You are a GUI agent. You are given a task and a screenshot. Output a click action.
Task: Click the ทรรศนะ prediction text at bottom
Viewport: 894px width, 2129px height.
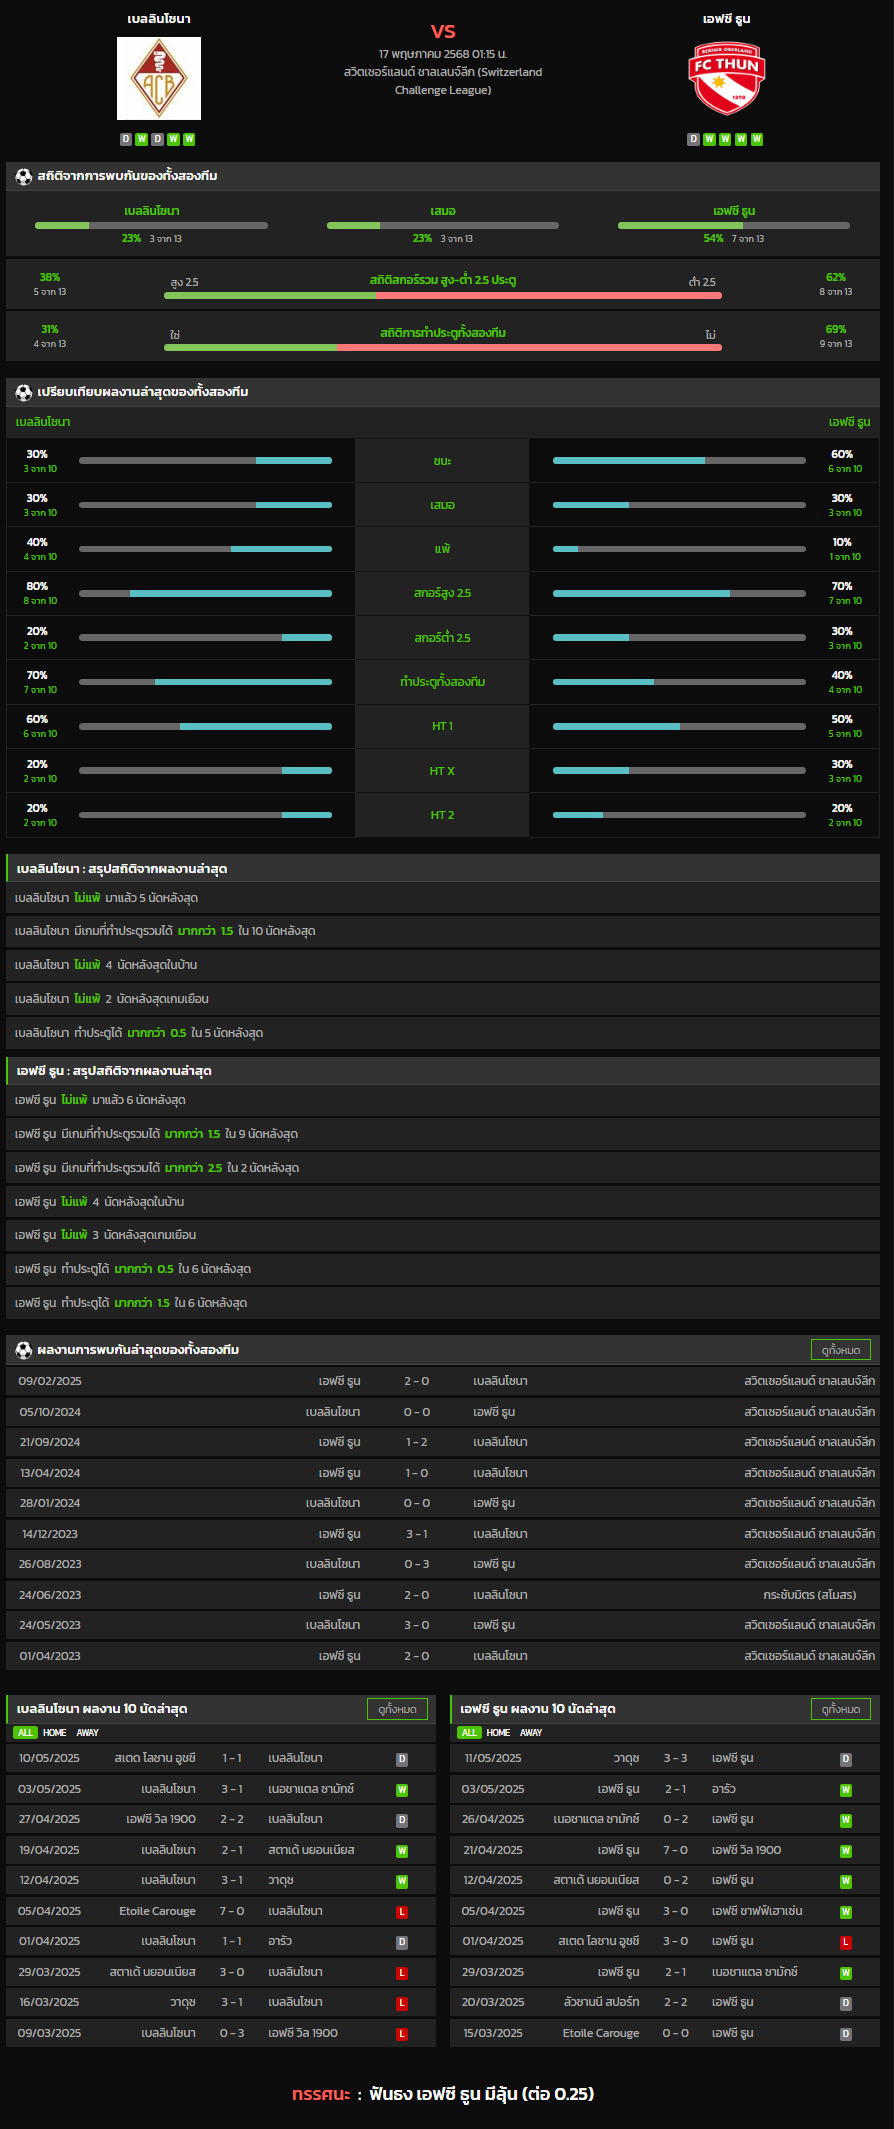click(443, 2094)
